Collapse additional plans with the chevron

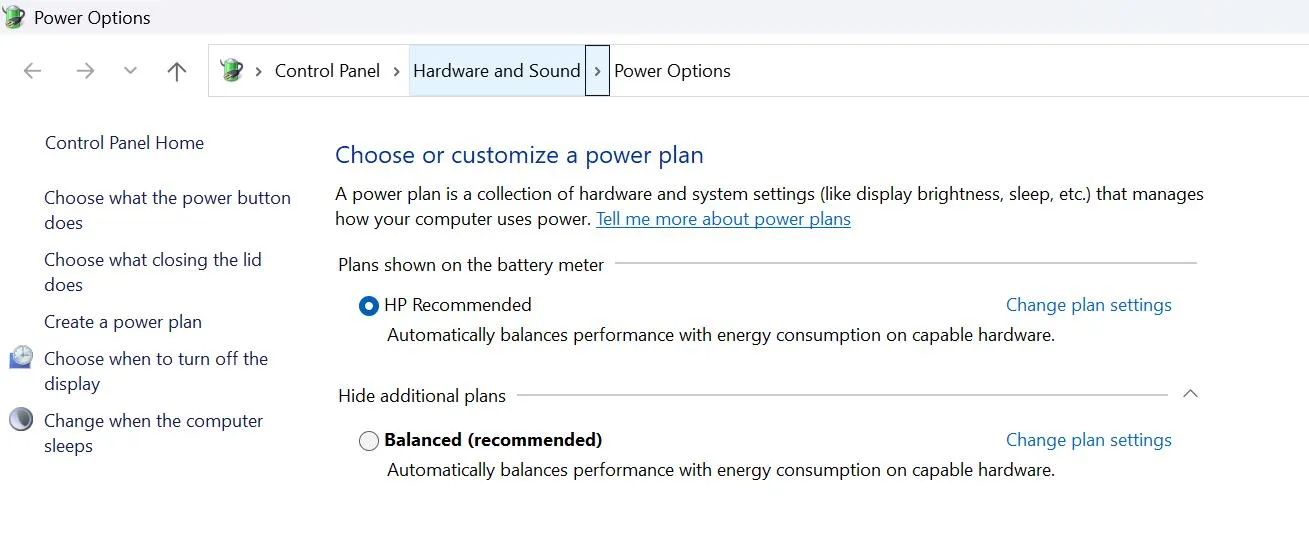(x=1190, y=394)
